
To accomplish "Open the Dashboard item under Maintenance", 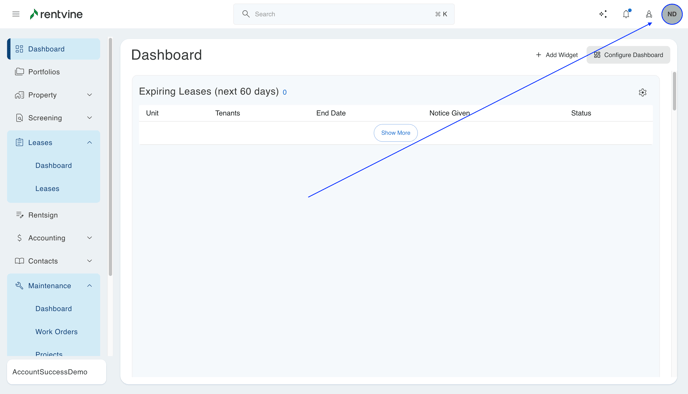I will click(54, 308).
